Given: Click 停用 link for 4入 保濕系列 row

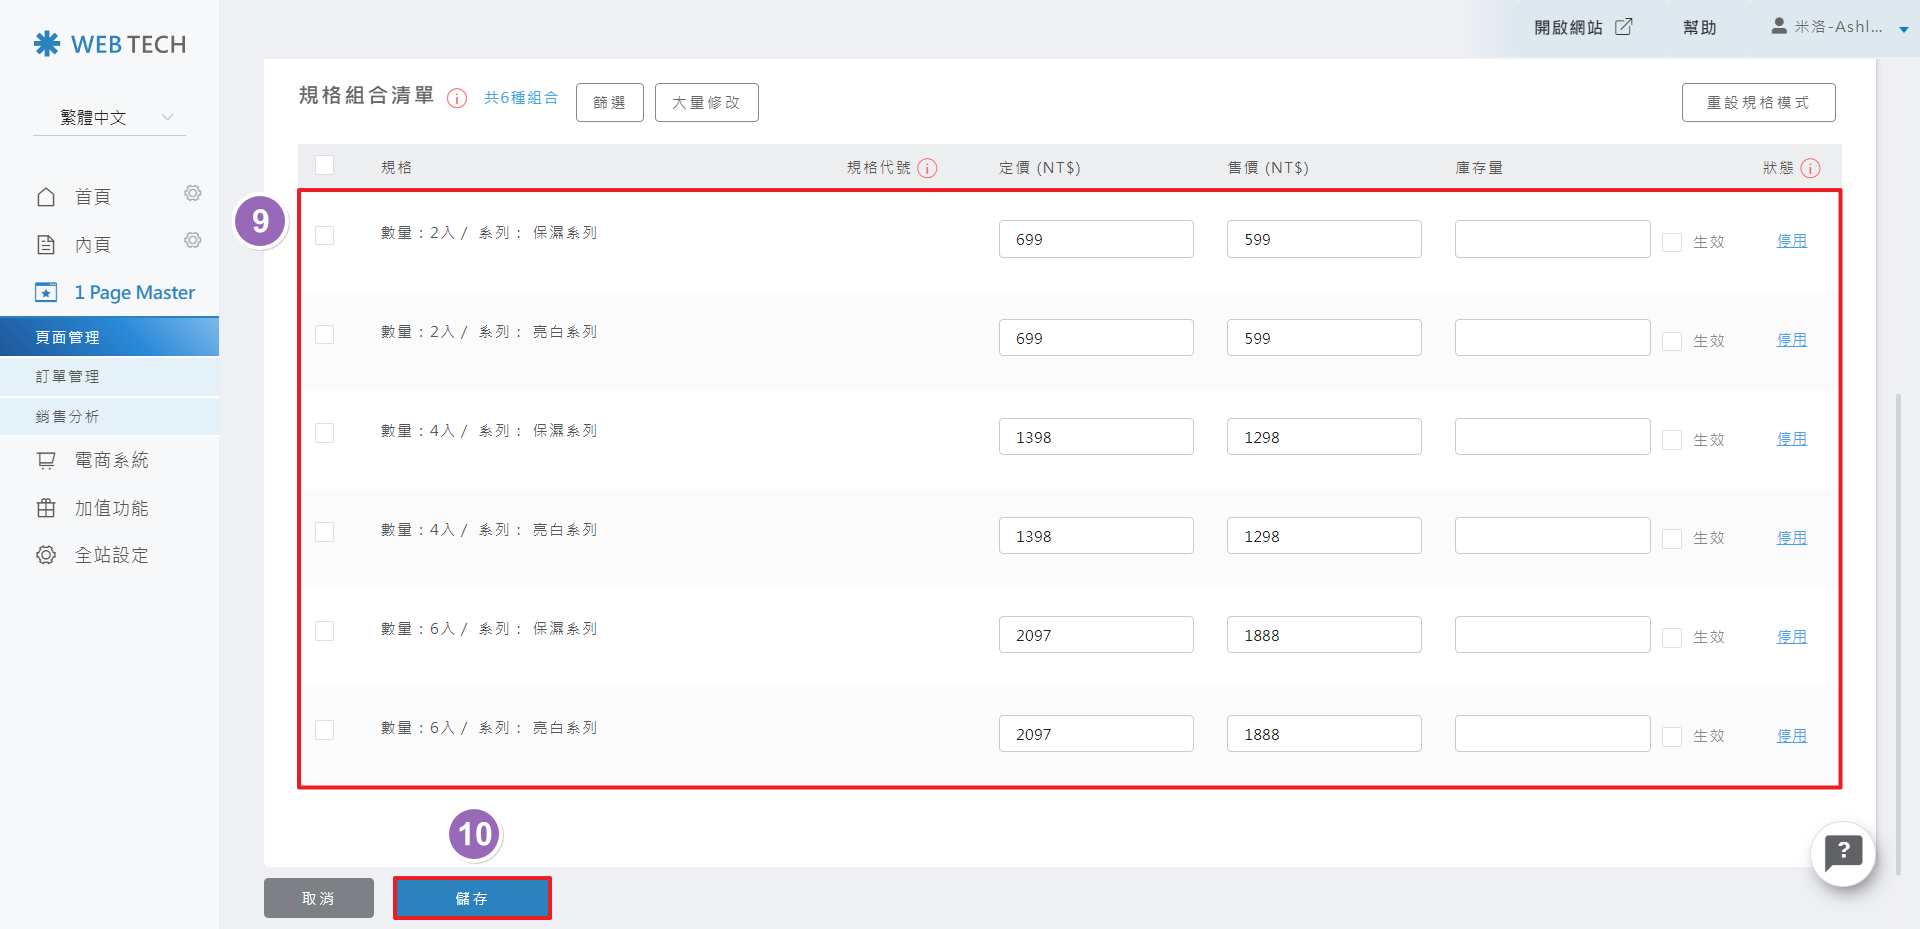Looking at the screenshot, I should click(1791, 439).
